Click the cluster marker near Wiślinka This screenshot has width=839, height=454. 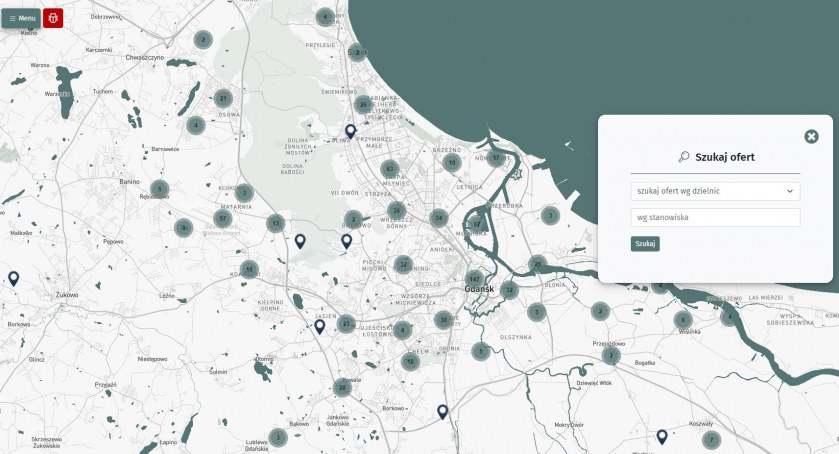[683, 320]
